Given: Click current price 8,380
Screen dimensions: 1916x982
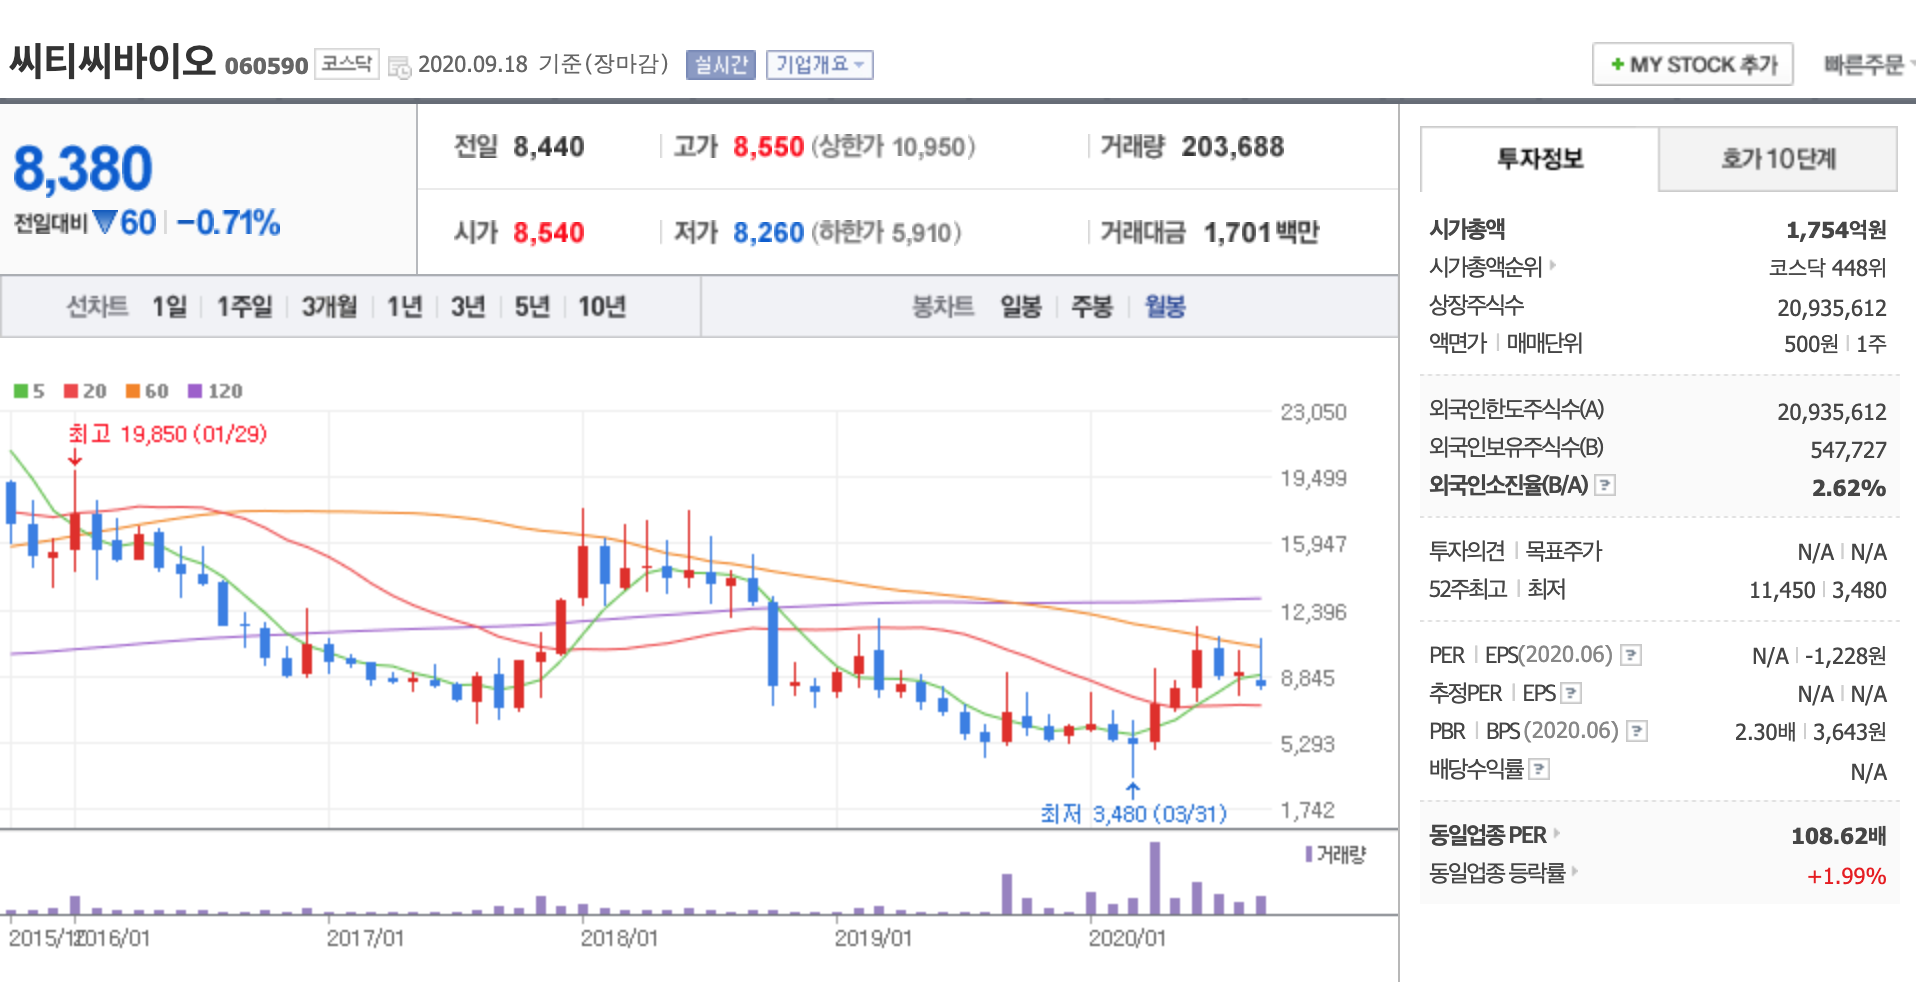Looking at the screenshot, I should point(82,168).
